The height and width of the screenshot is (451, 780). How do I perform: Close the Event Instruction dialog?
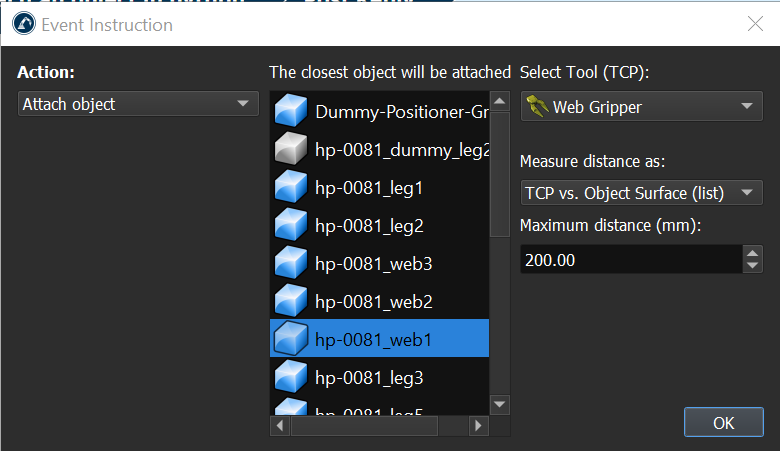(755, 24)
